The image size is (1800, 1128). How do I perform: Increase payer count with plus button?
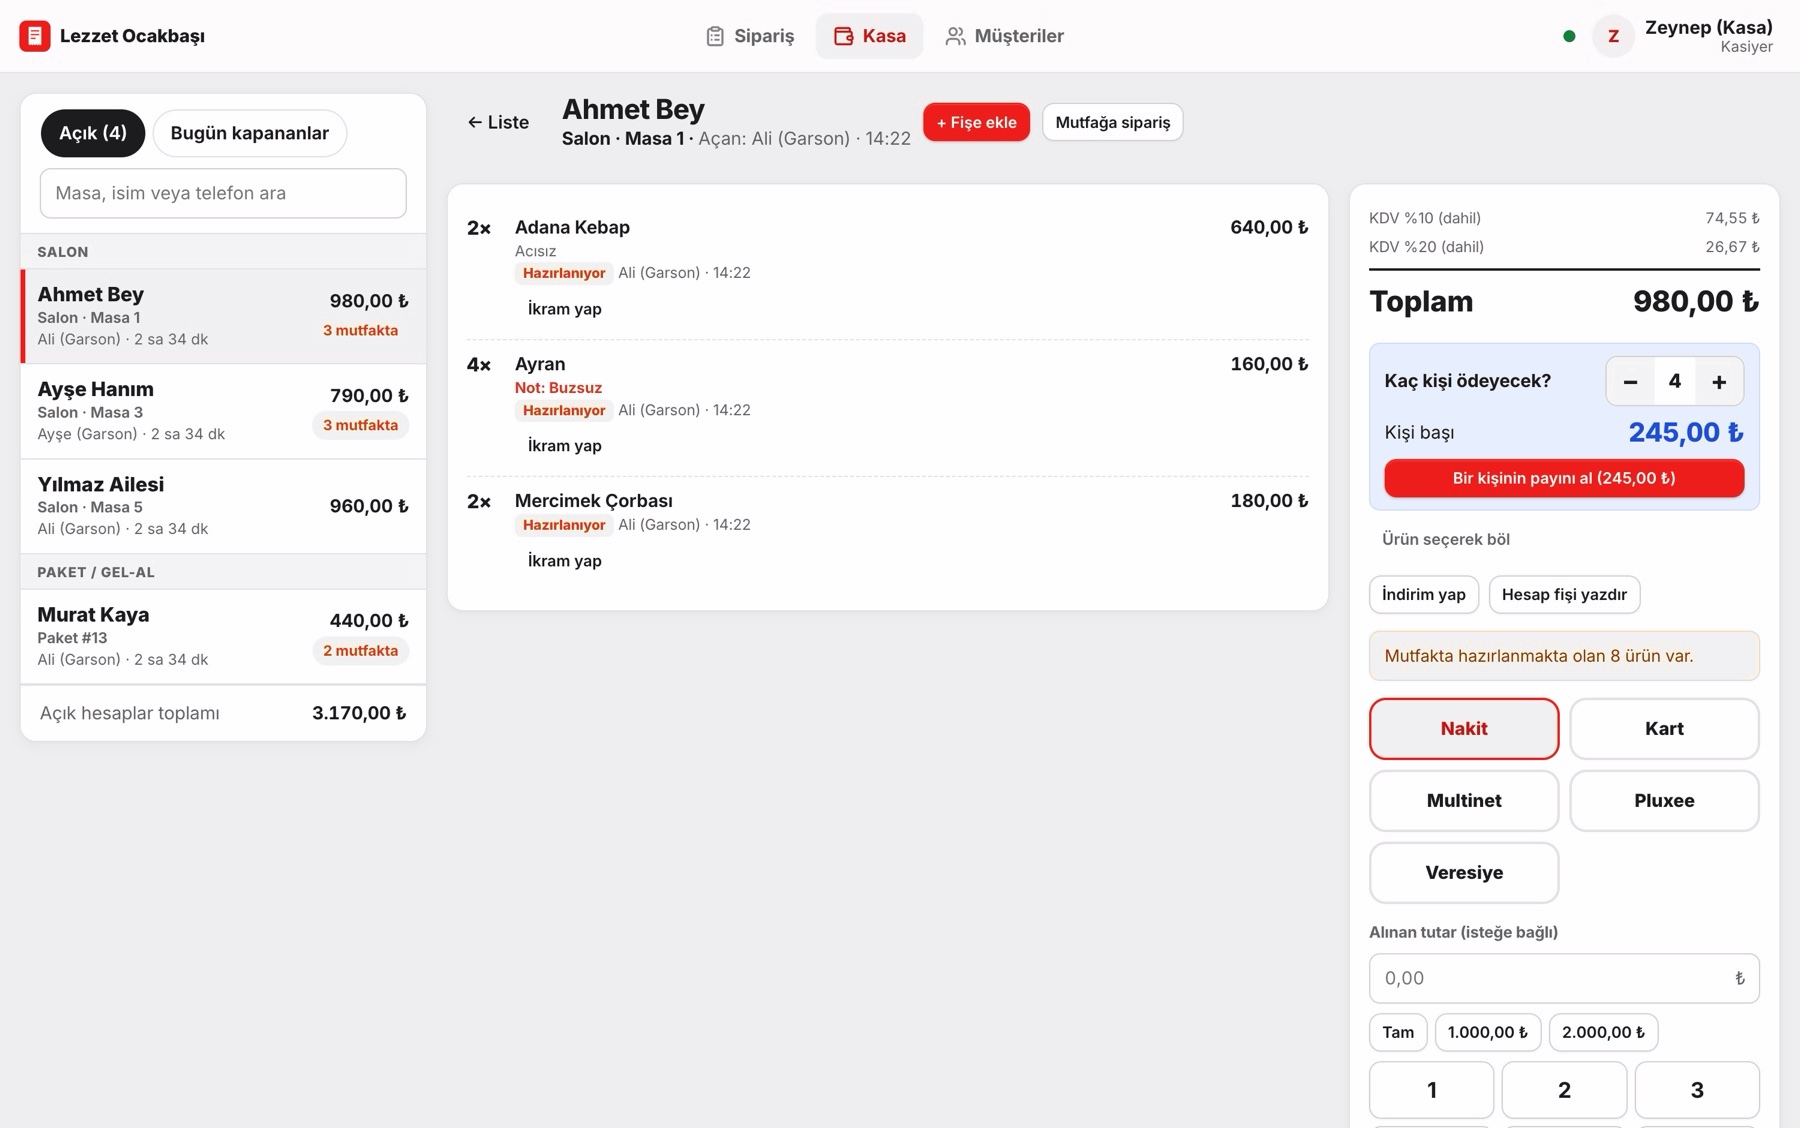pos(1719,381)
